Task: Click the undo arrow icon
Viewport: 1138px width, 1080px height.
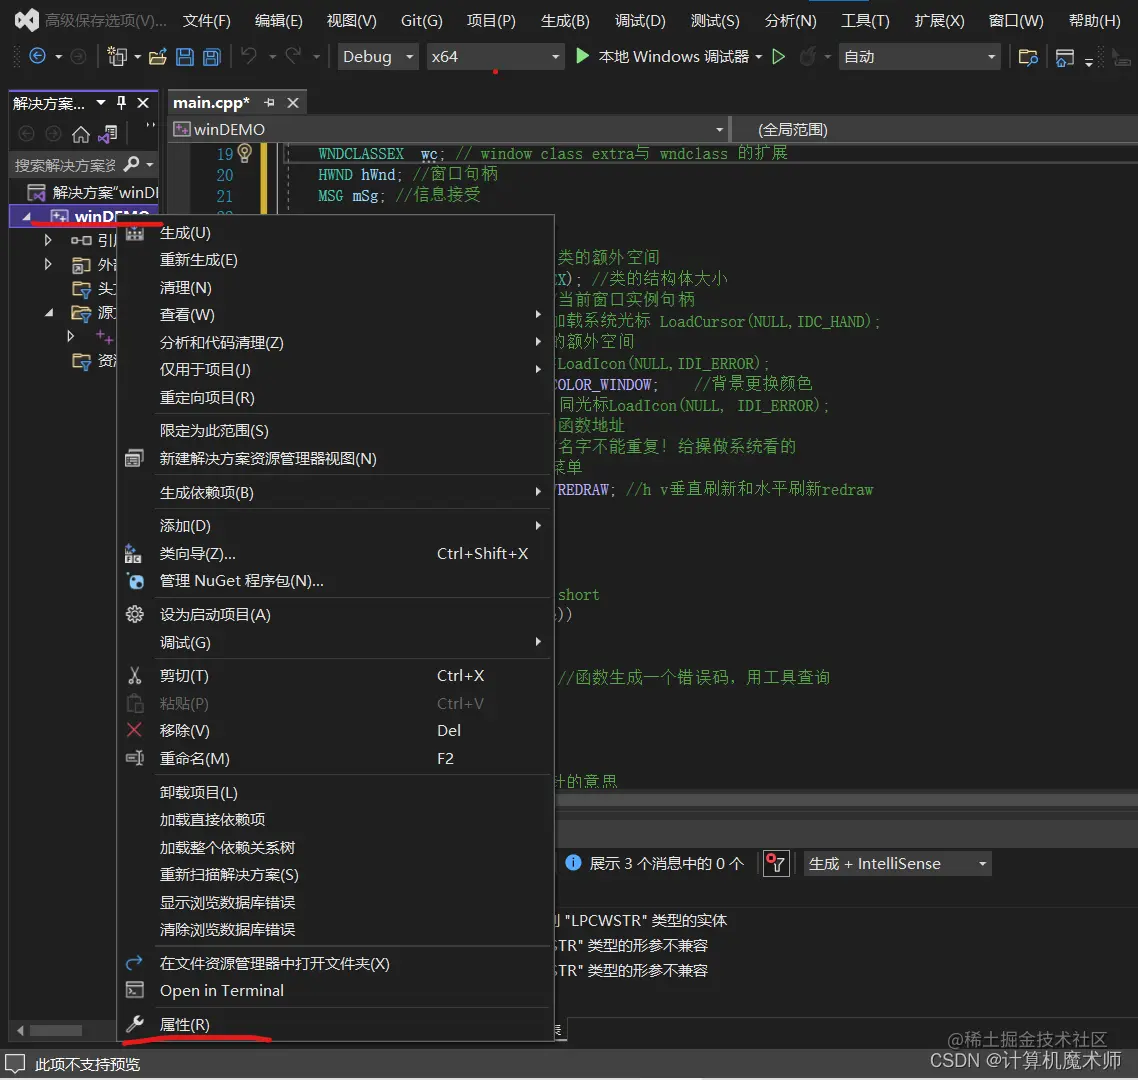Action: 249,55
